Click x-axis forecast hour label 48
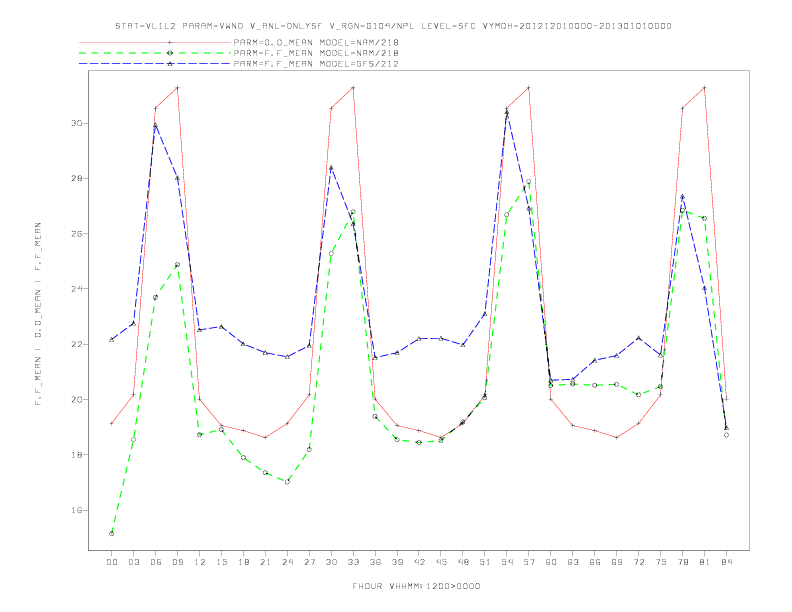Screen dimensions: 792x612 [x=463, y=562]
